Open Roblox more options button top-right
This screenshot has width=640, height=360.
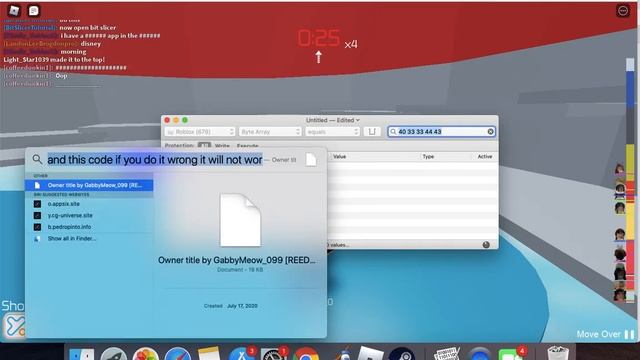[x=623, y=11]
